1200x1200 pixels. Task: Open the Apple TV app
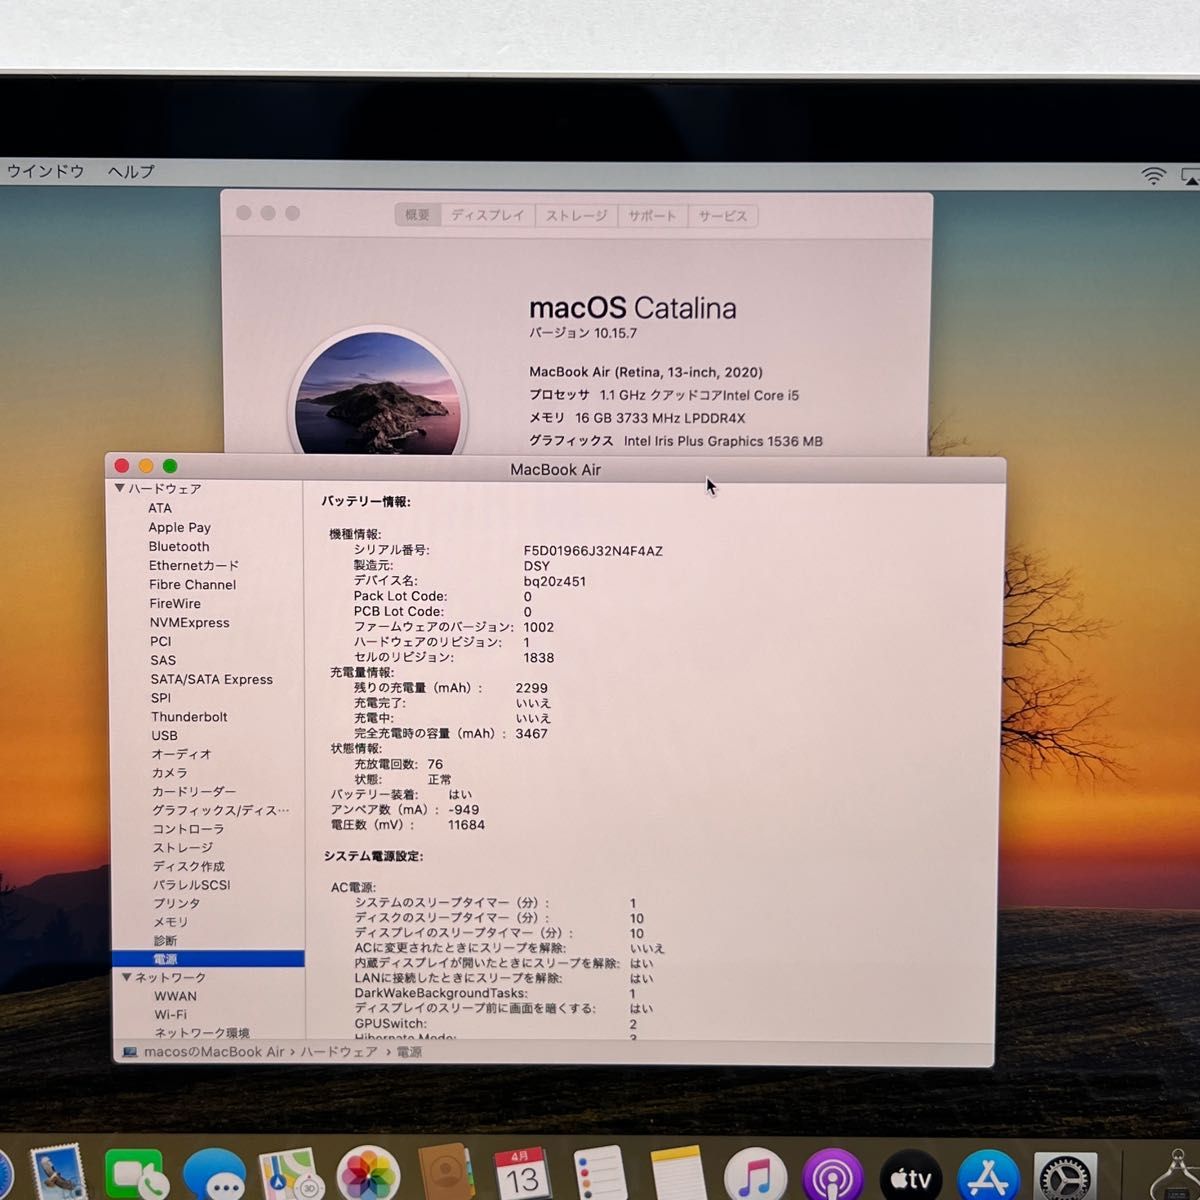pyautogui.click(x=910, y=1174)
